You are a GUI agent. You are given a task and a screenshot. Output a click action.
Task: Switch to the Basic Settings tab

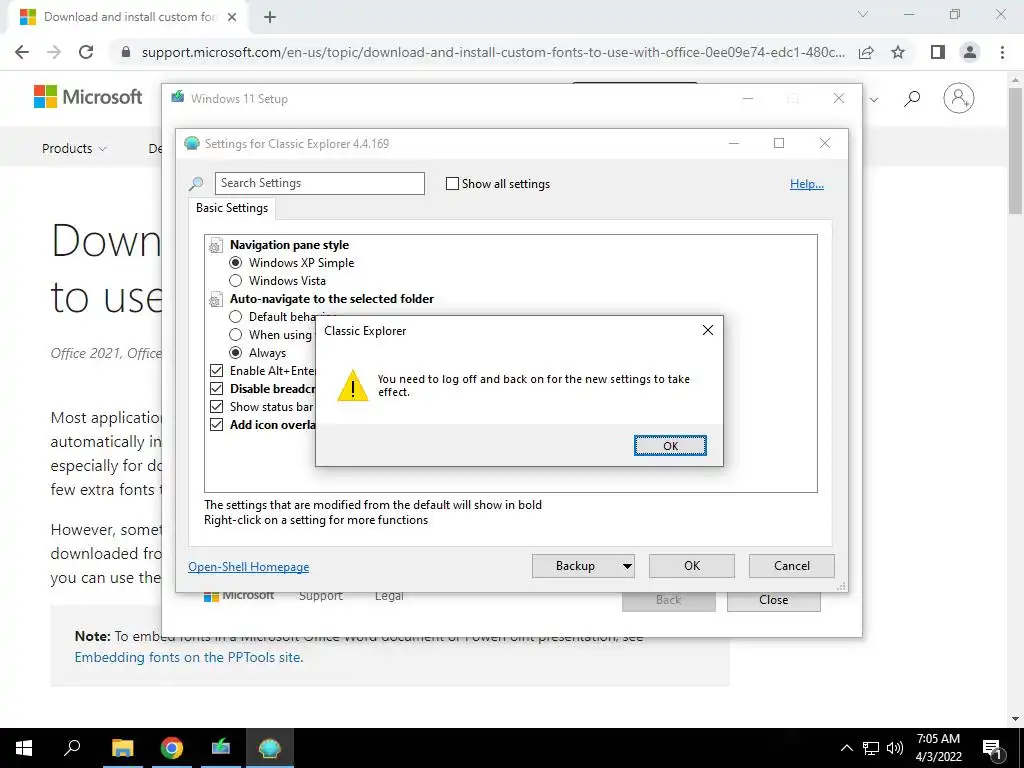[x=232, y=208]
